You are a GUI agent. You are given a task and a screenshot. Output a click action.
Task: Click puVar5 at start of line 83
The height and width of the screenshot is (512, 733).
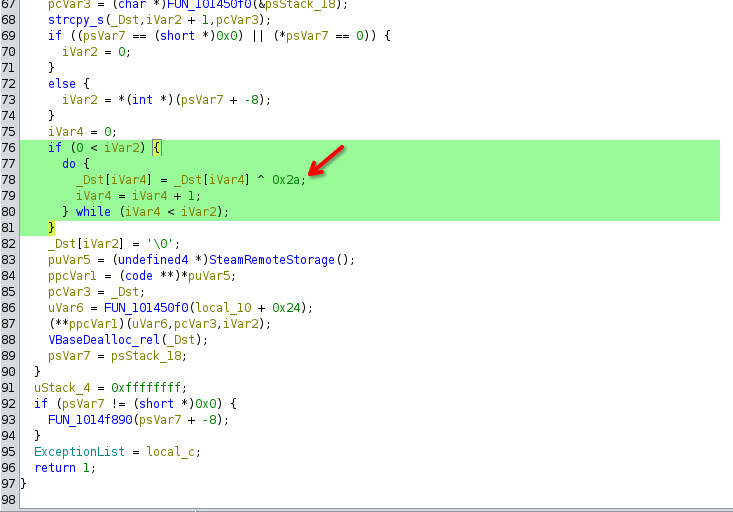tap(69, 260)
